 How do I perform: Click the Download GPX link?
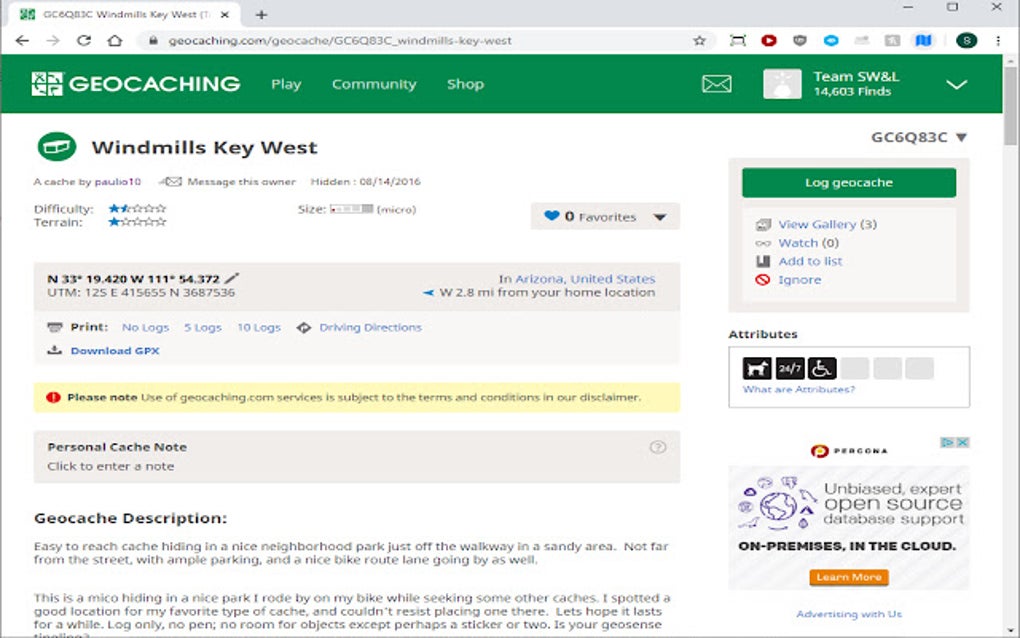pos(115,351)
